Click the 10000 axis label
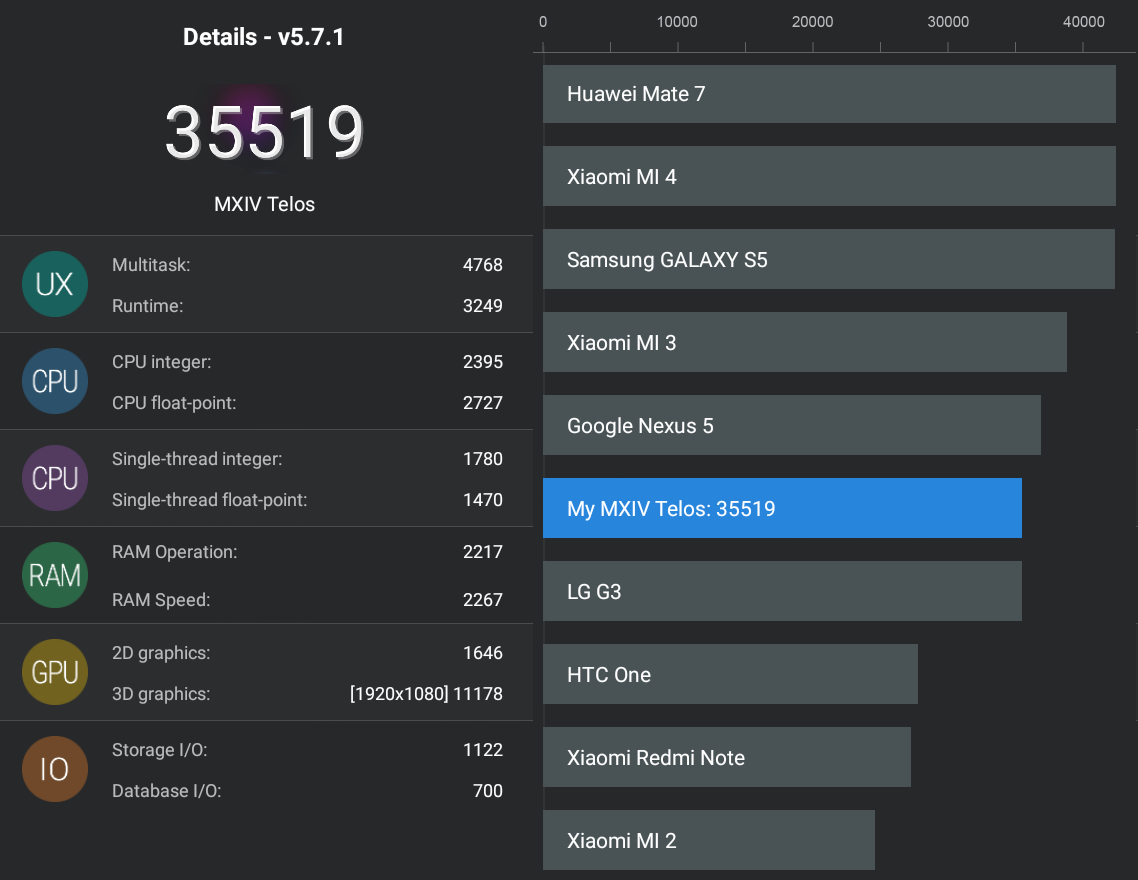Image resolution: width=1138 pixels, height=880 pixels. coord(677,22)
